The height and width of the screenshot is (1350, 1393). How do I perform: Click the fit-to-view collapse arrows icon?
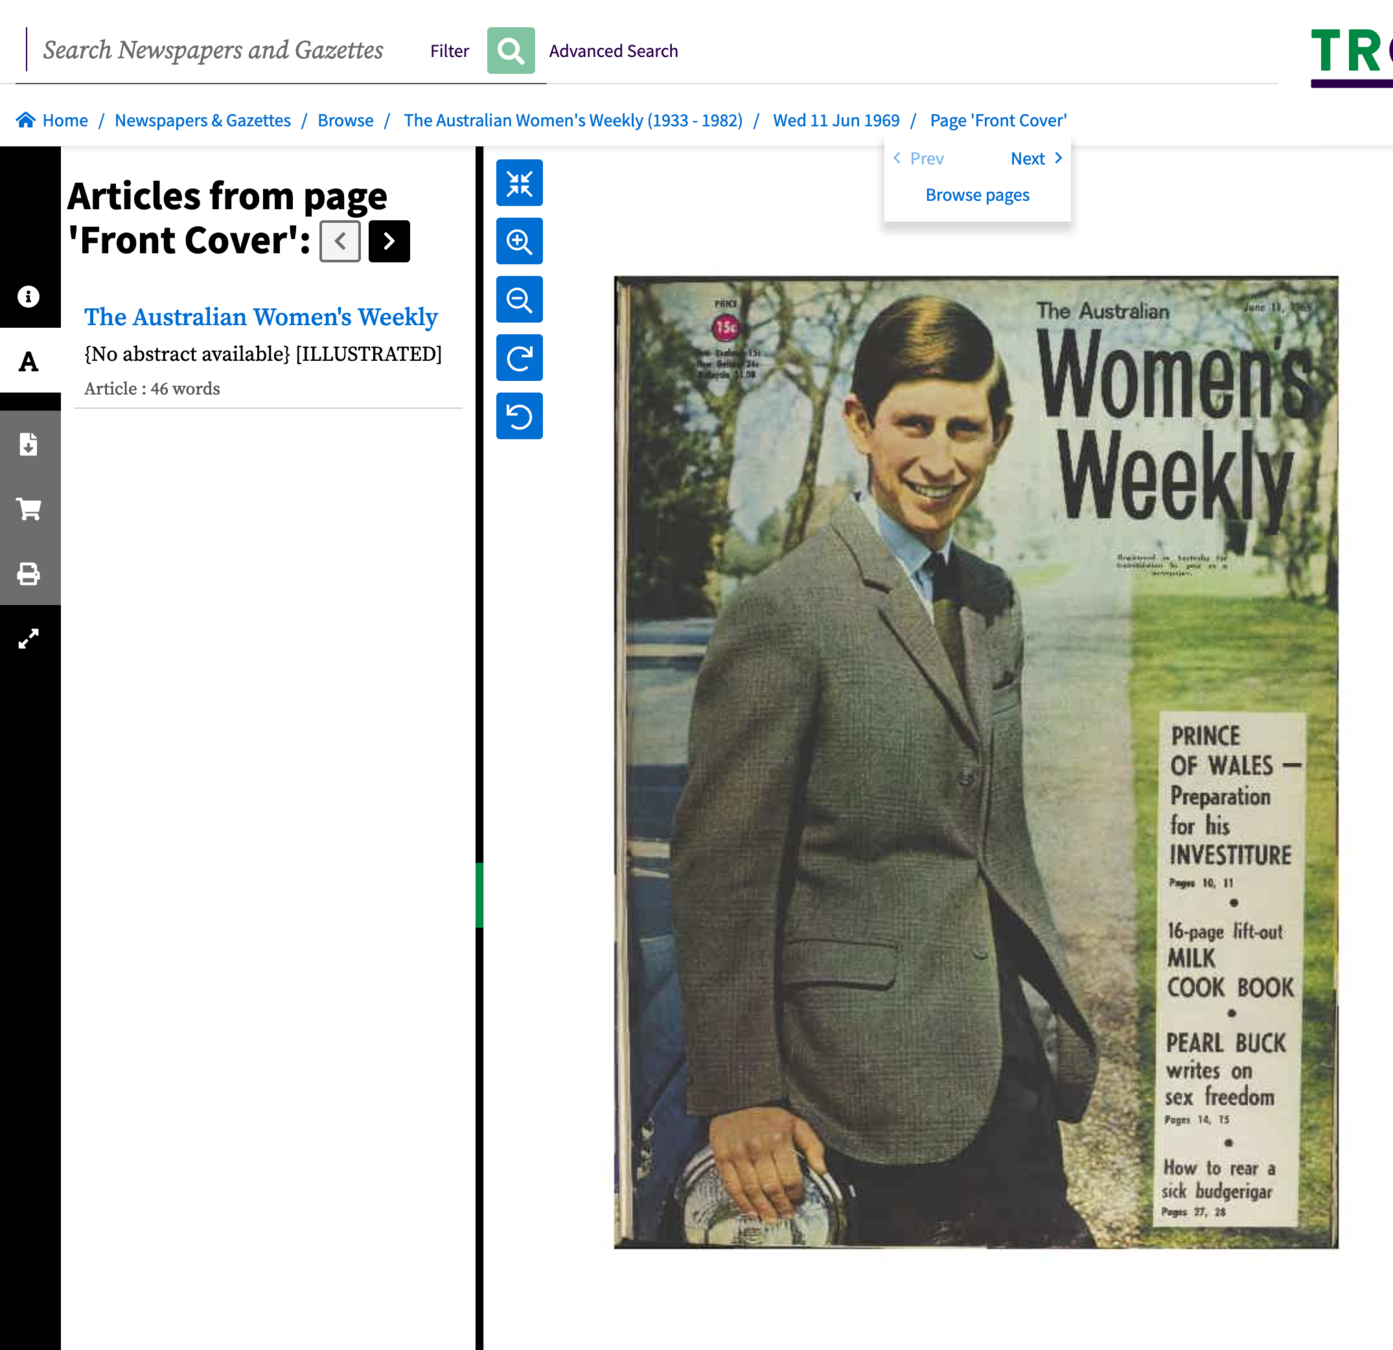click(x=519, y=183)
